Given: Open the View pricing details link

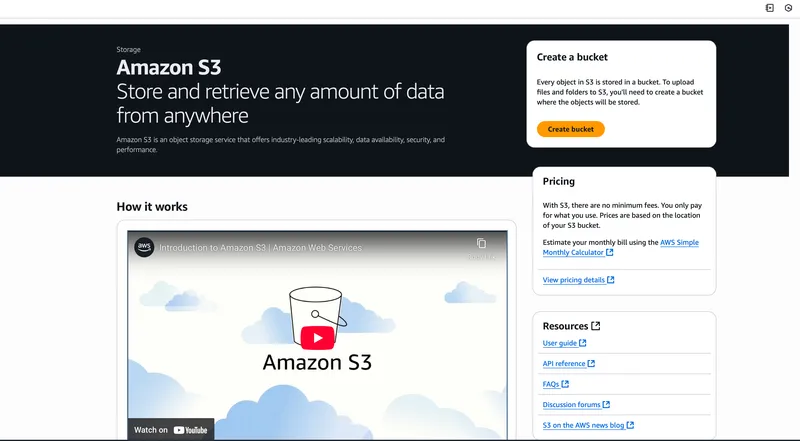Looking at the screenshot, I should [x=573, y=280].
